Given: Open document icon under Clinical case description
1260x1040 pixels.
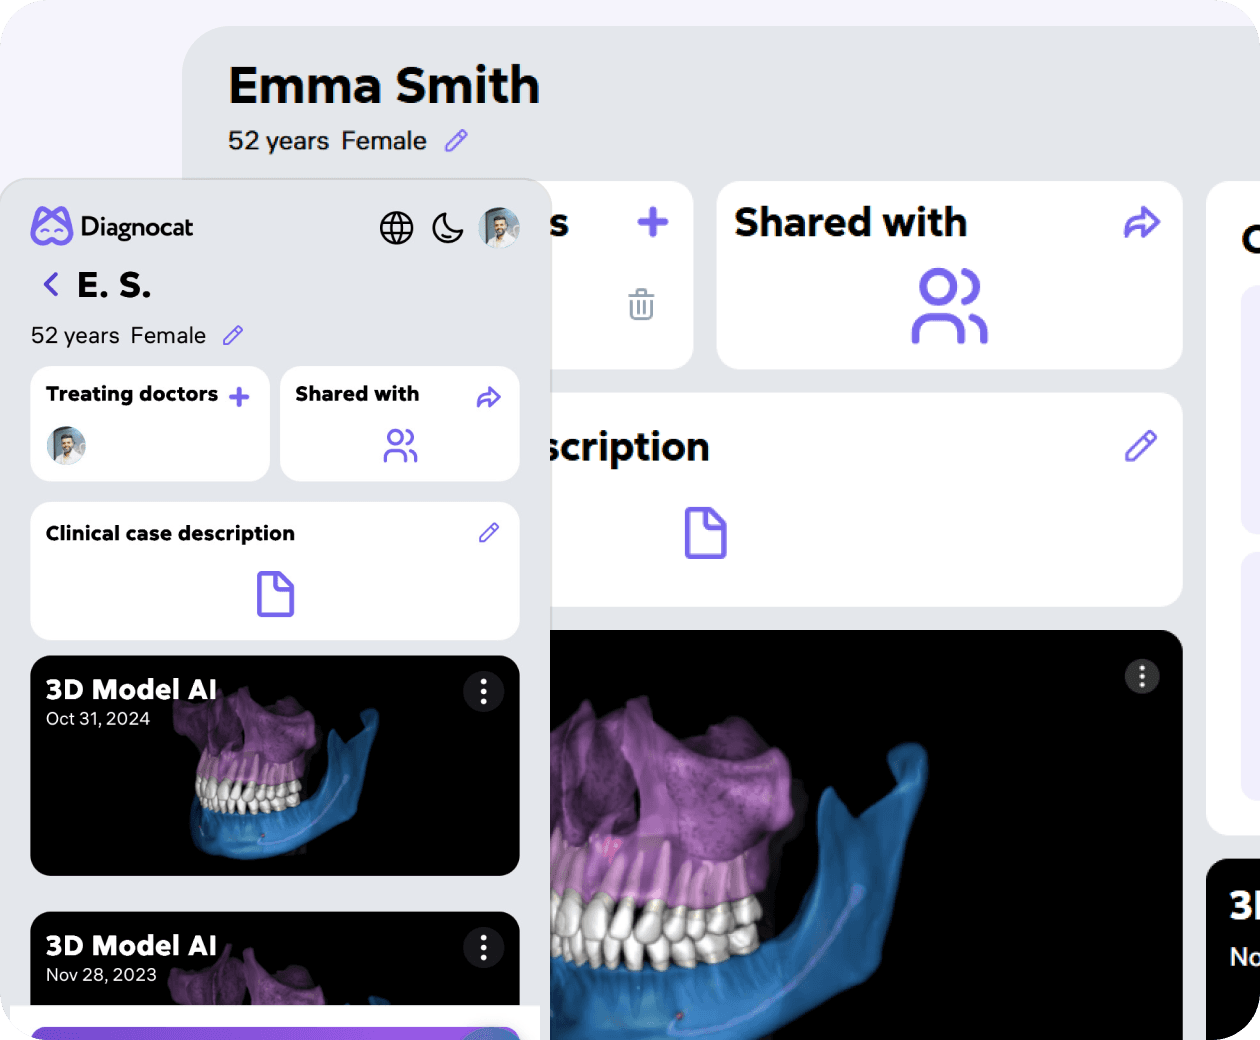Looking at the screenshot, I should tap(275, 594).
